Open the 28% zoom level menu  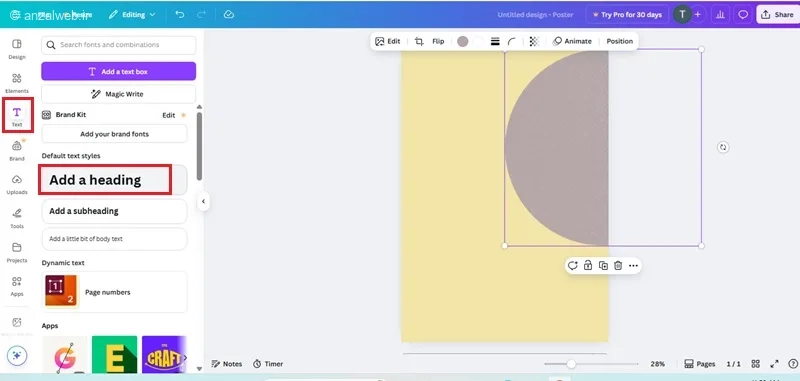tap(658, 364)
